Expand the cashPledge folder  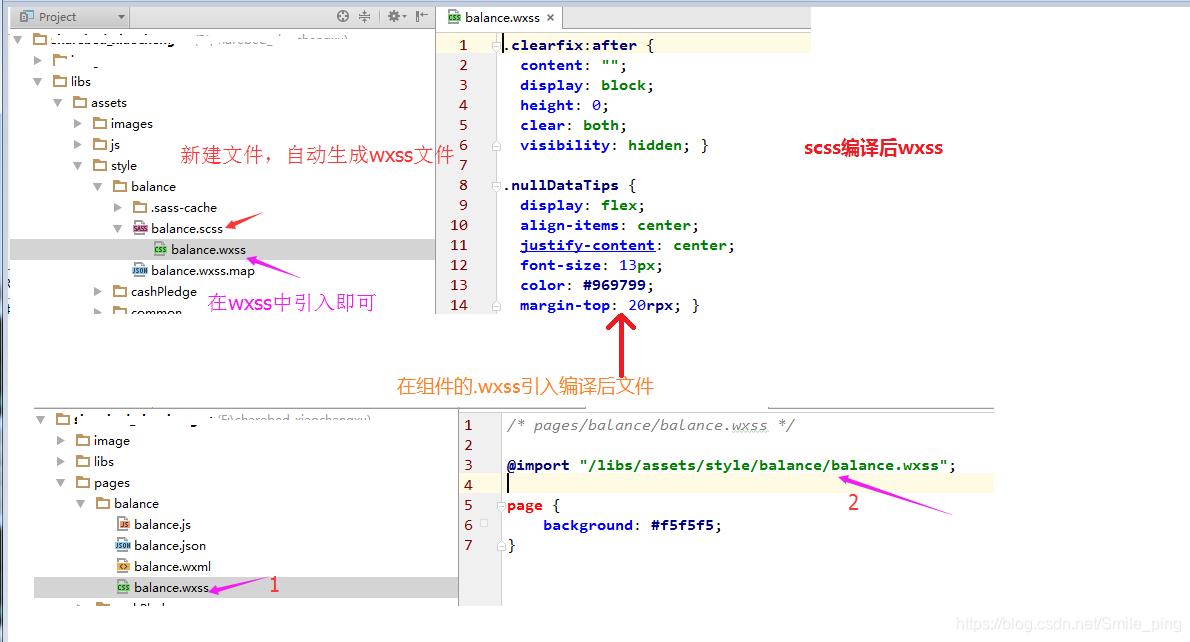[x=97, y=291]
